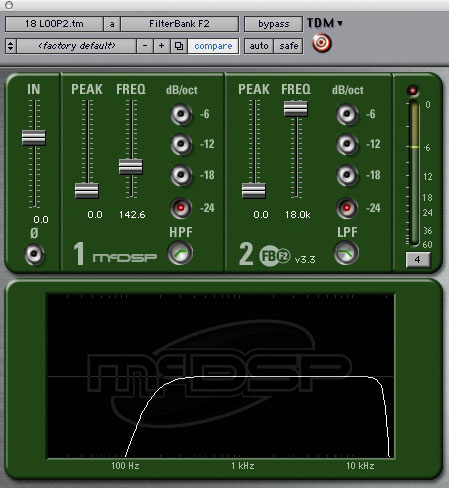Image resolution: width=449 pixels, height=488 pixels.
Task: Click the IN value 0.0 field
Action: pos(41,220)
